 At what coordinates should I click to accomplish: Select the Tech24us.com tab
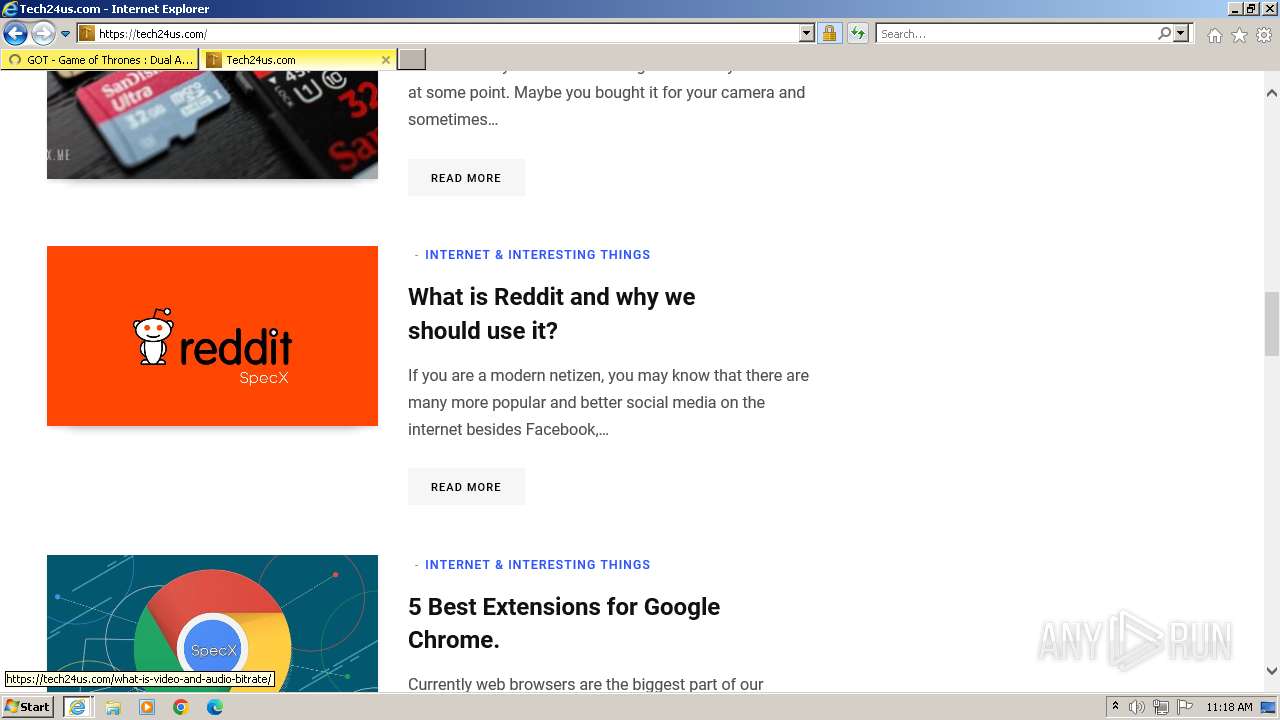coord(290,60)
